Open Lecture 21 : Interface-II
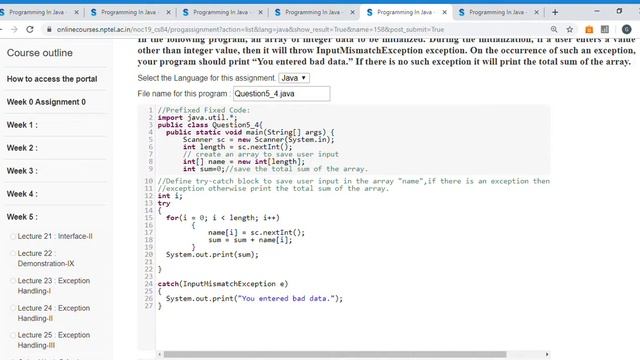640x360 pixels. point(55,236)
